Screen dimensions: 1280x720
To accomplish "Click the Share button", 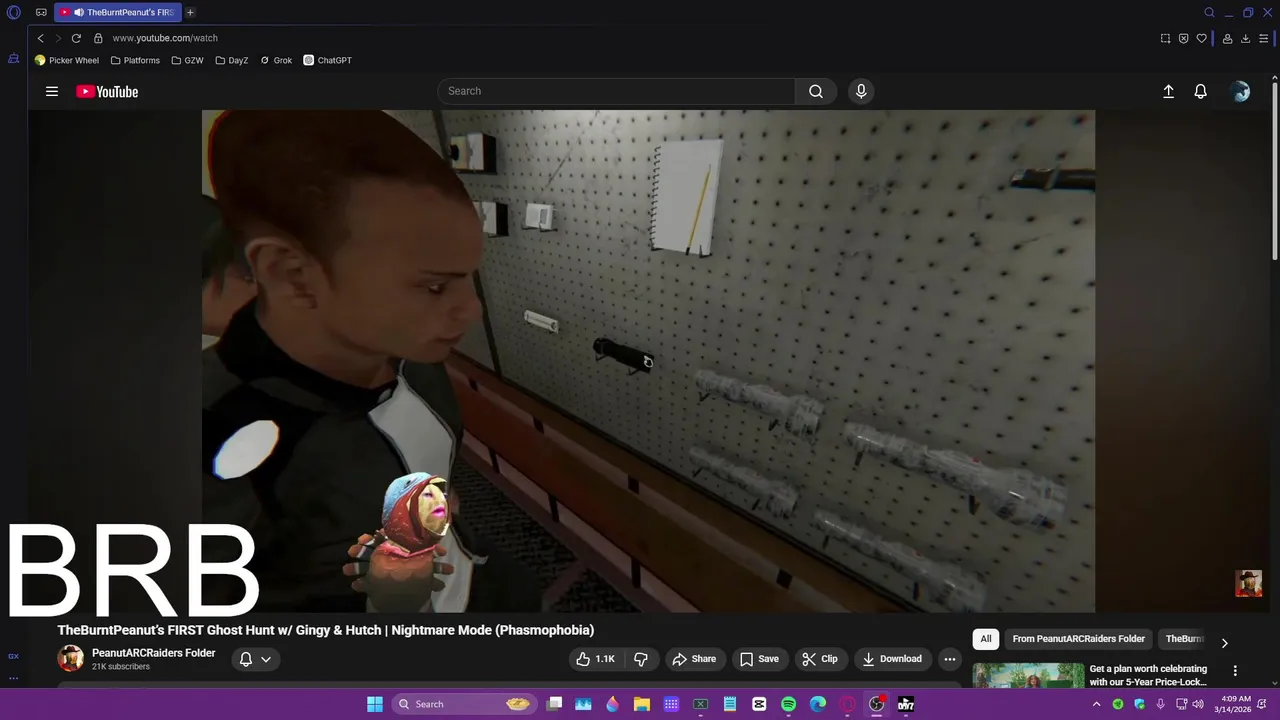I will (x=694, y=659).
